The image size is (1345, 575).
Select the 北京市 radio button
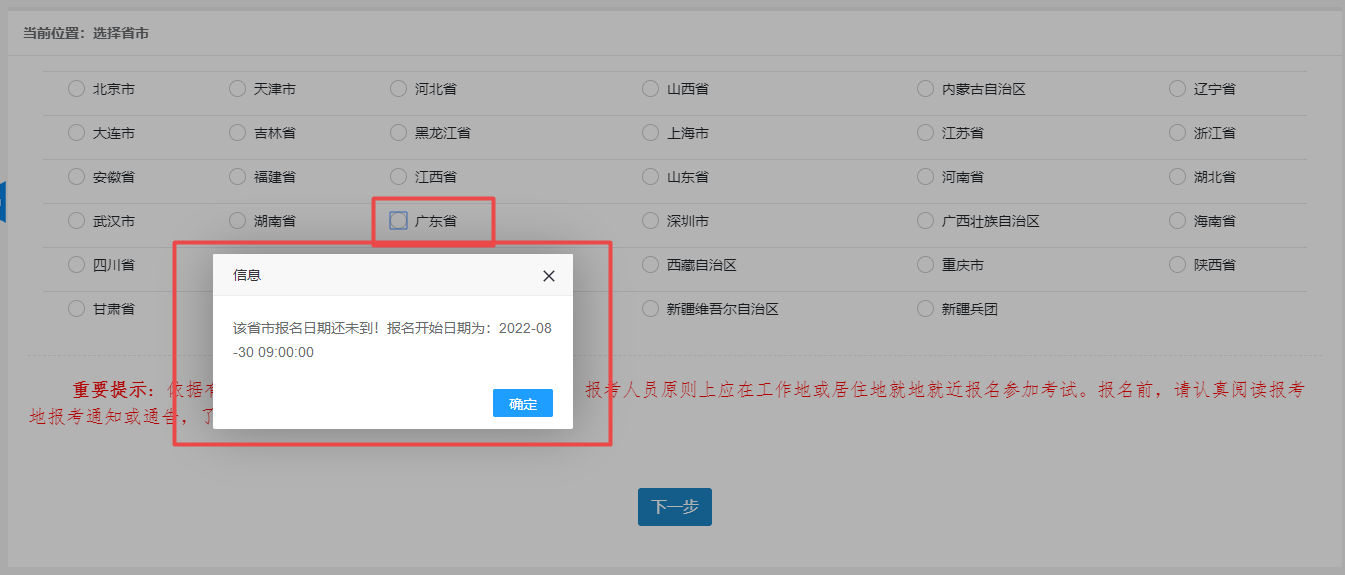(76, 89)
